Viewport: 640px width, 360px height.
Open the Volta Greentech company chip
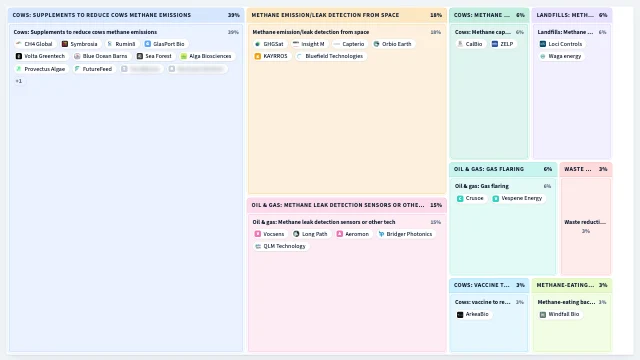[40, 56]
